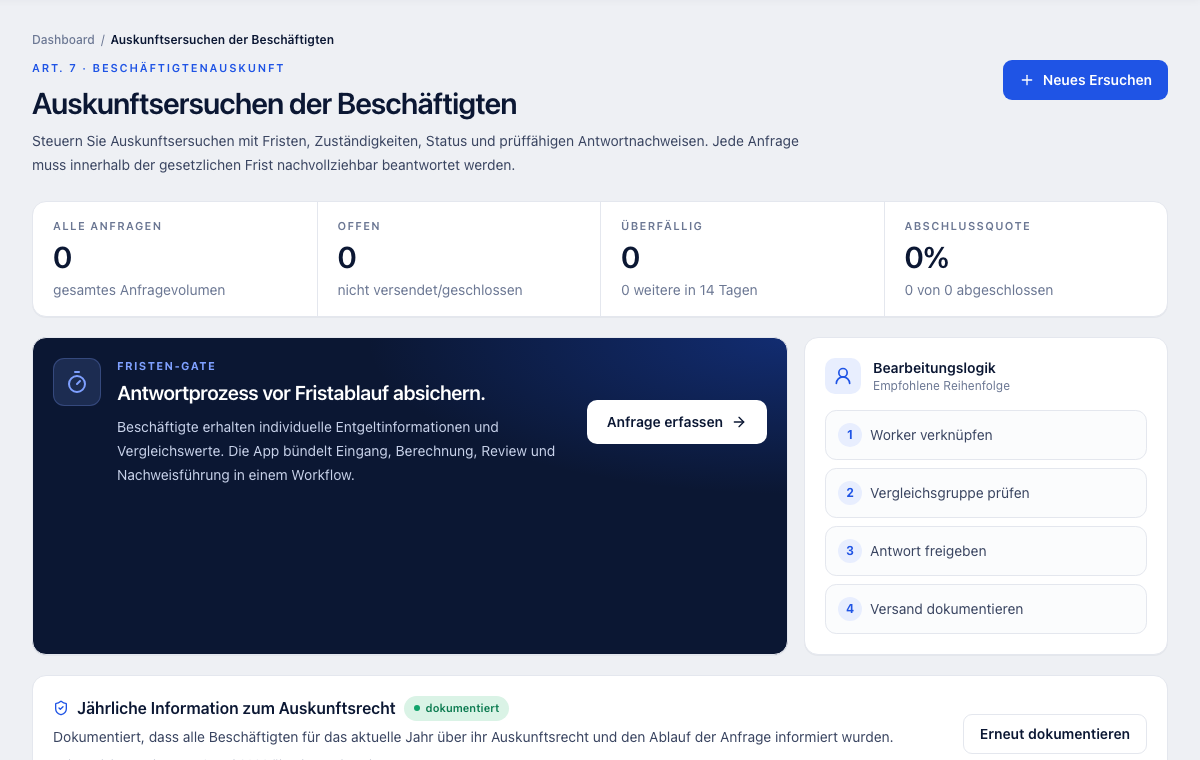Click the Alle Anfragen stat card
This screenshot has width=1200, height=760.
pos(175,259)
